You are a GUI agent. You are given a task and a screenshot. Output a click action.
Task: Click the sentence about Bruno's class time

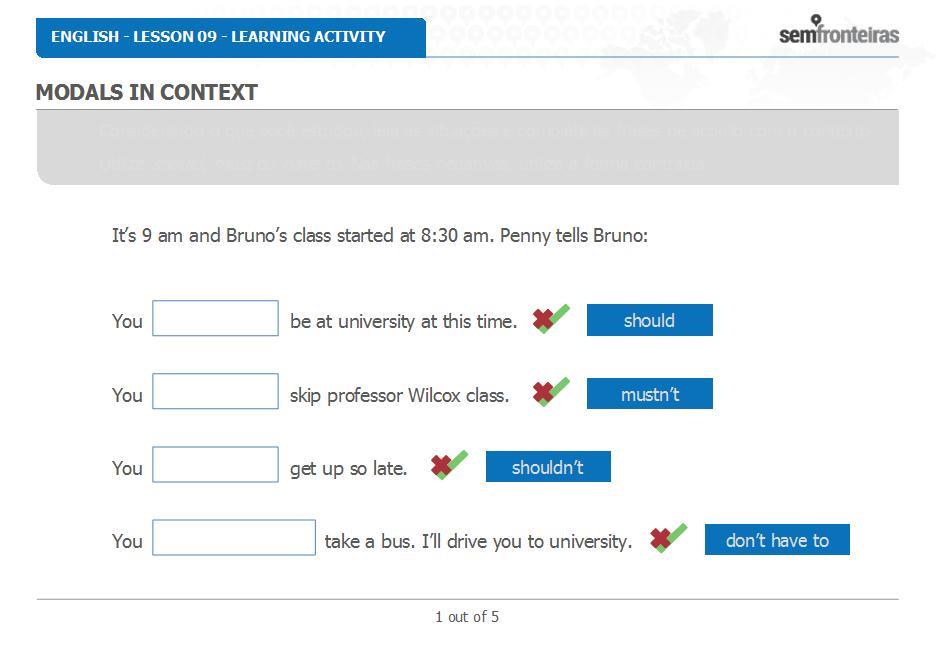click(379, 236)
